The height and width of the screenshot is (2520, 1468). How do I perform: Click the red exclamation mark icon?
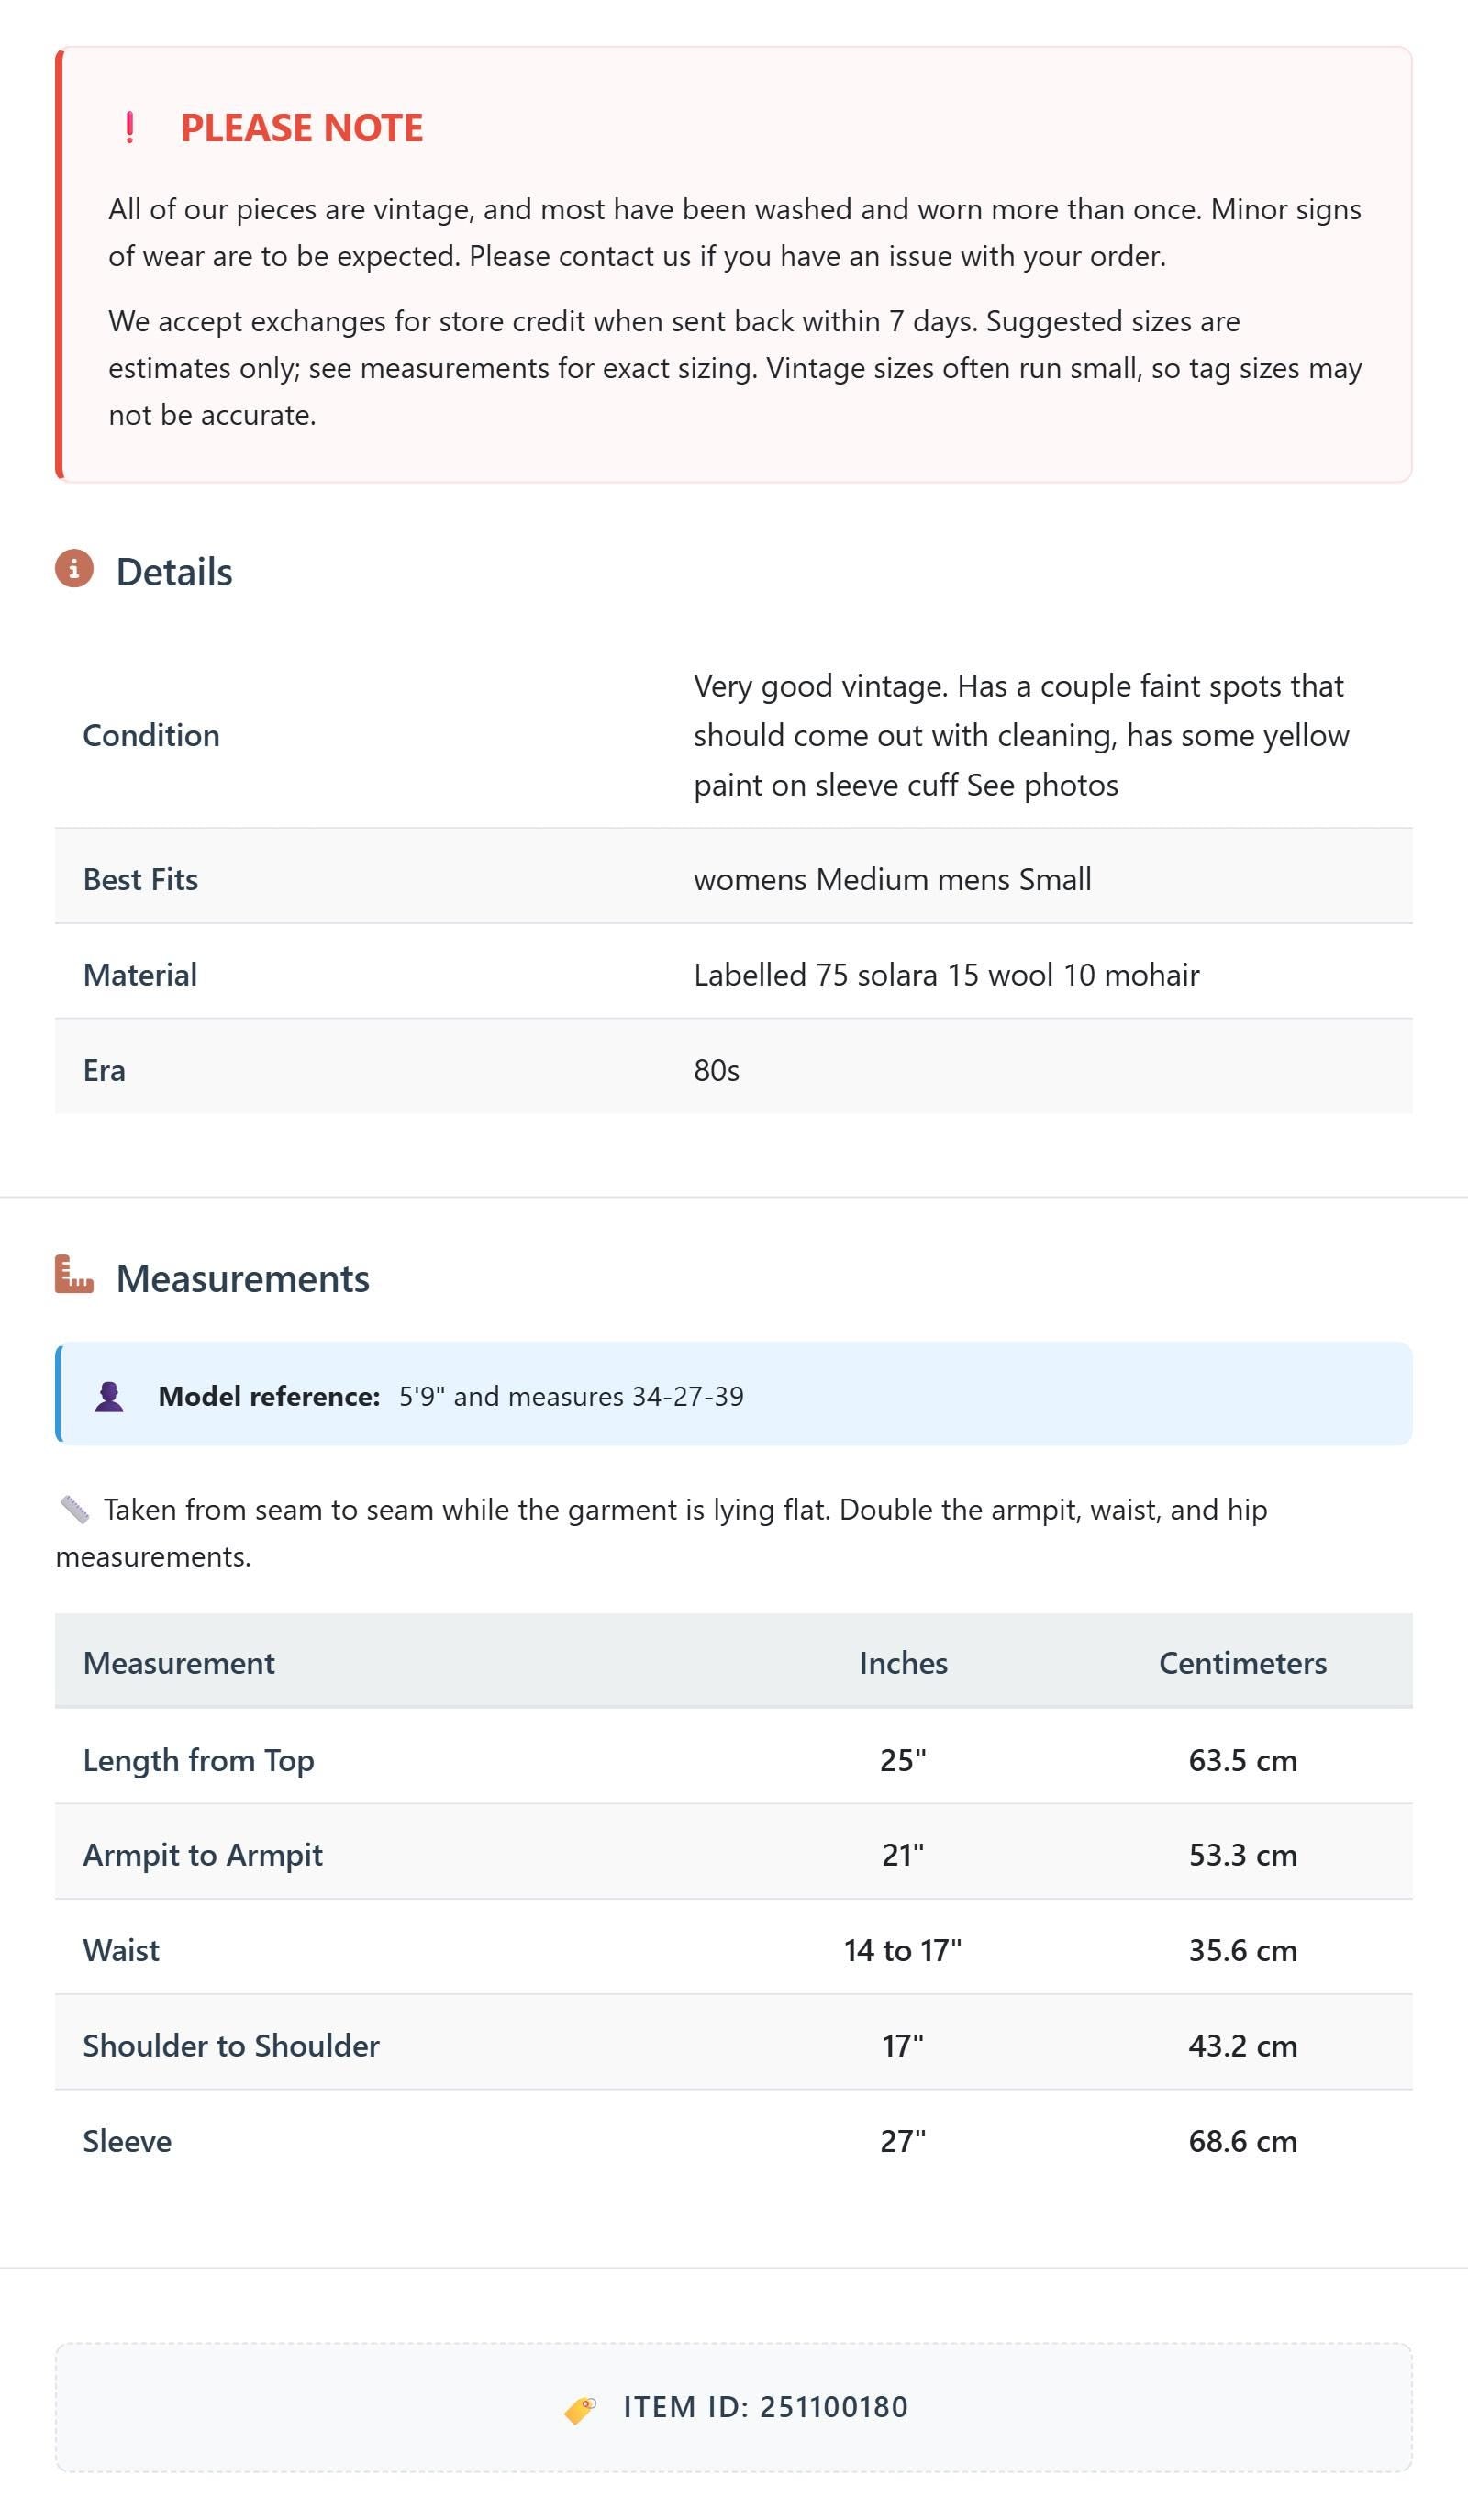[129, 128]
